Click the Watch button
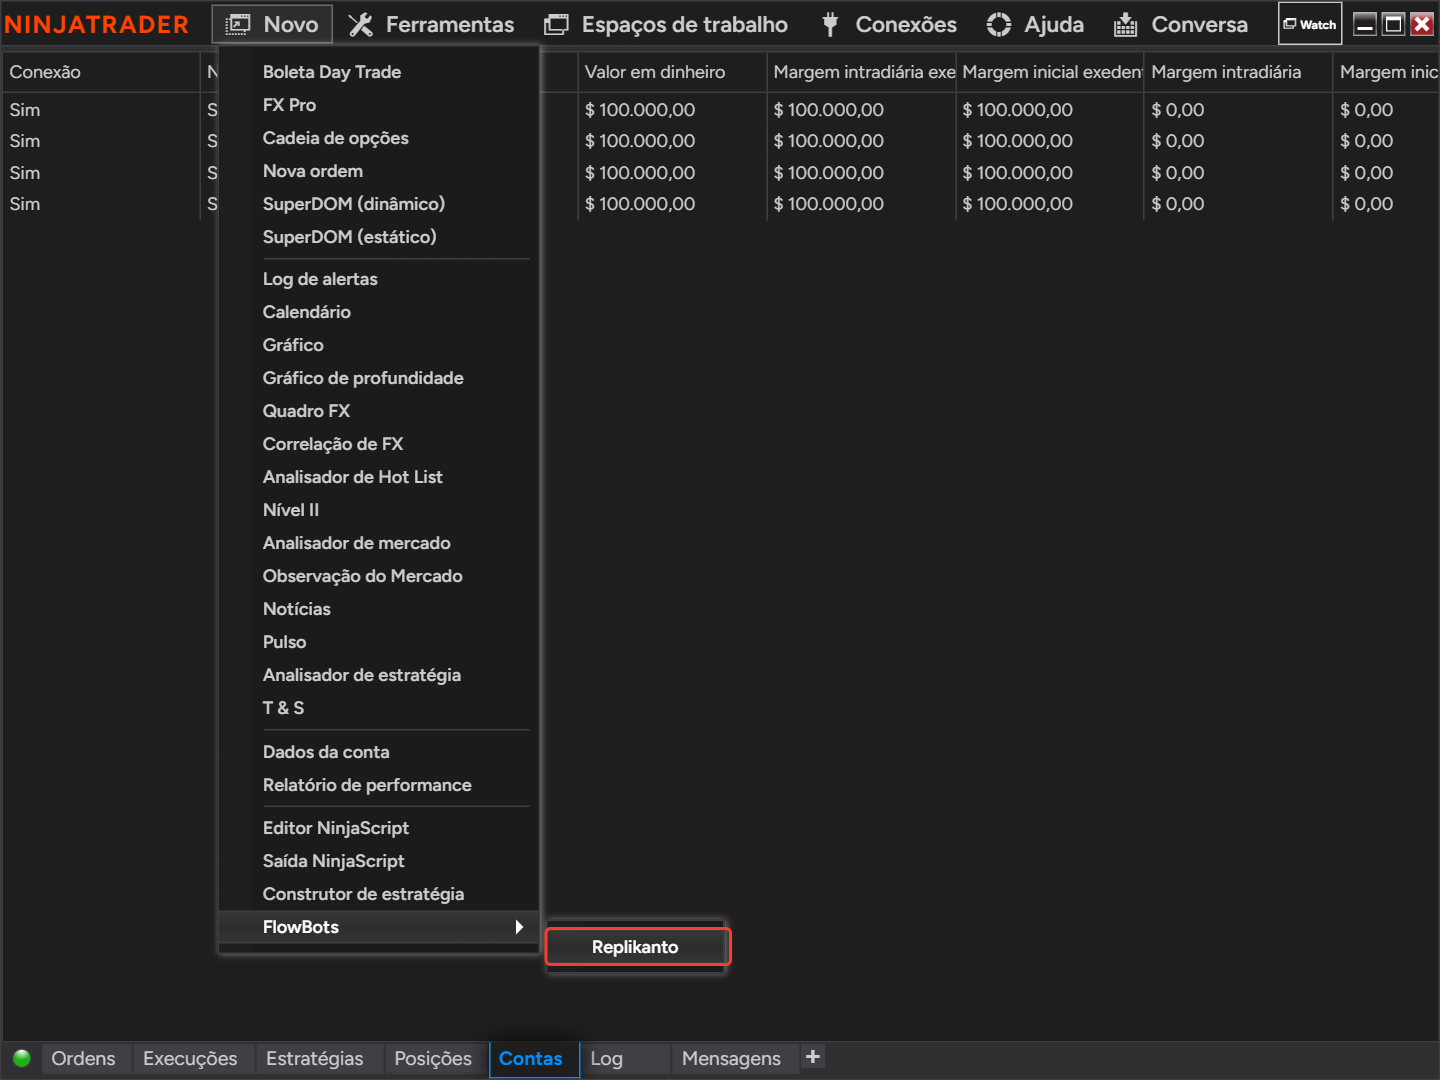1440x1080 pixels. click(1310, 24)
